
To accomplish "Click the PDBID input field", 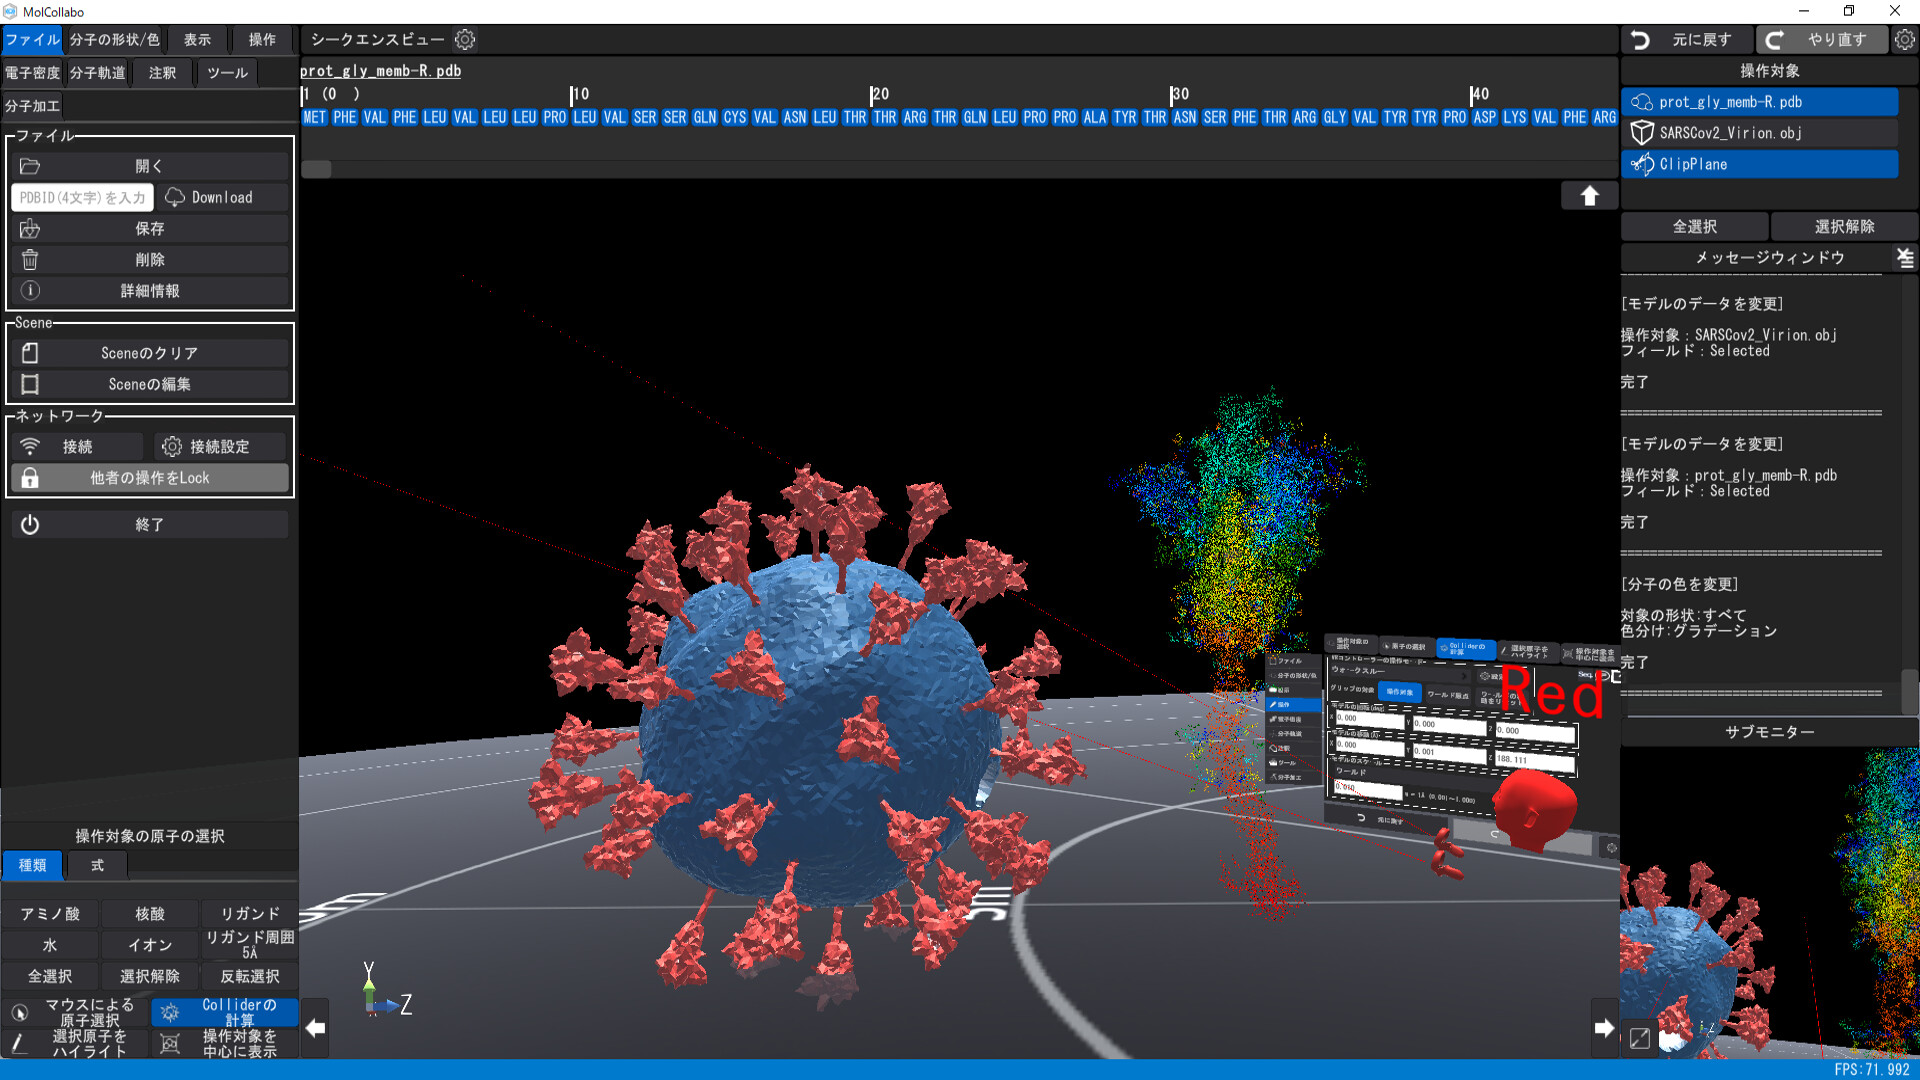I will pyautogui.click(x=82, y=197).
